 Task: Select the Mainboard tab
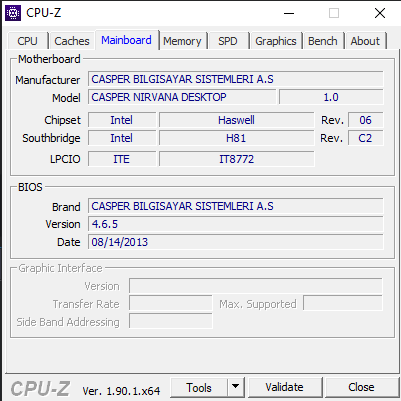pos(126,40)
